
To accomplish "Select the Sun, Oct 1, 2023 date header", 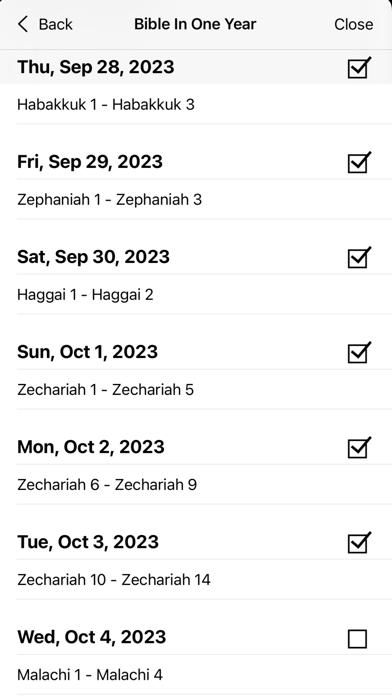I will tap(87, 352).
